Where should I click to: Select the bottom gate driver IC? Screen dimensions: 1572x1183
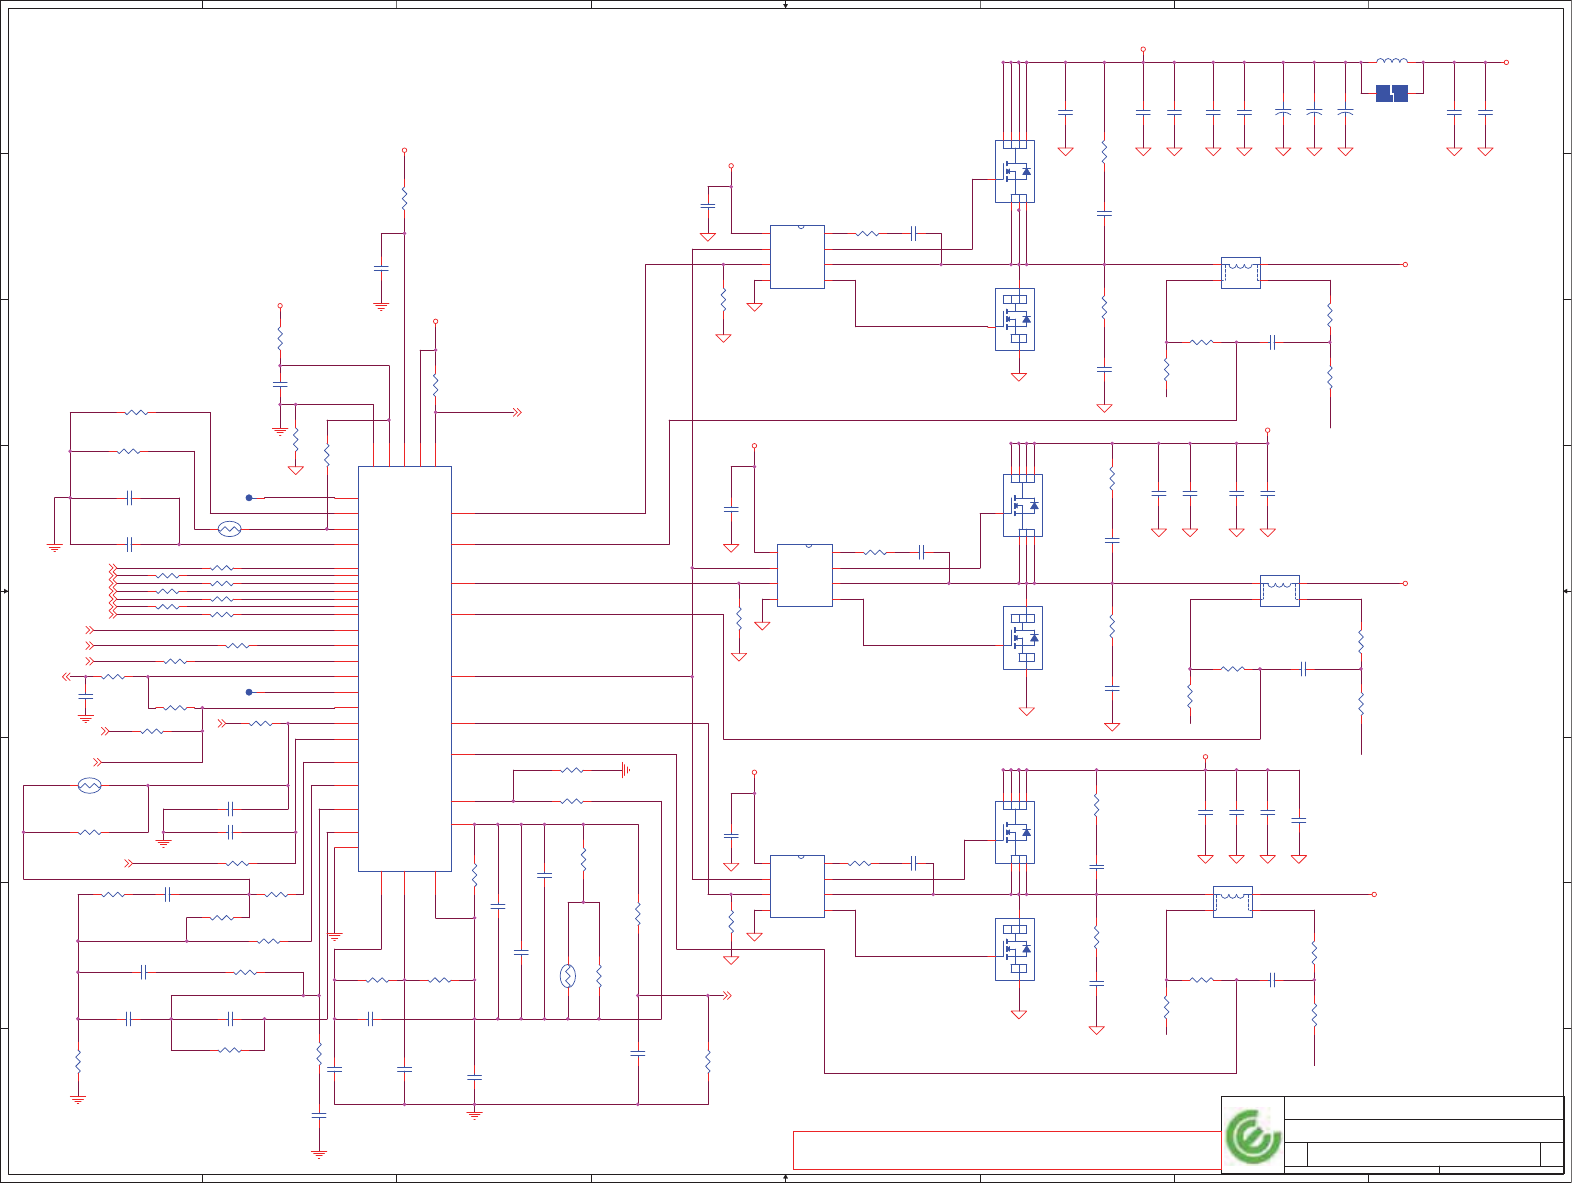(797, 886)
